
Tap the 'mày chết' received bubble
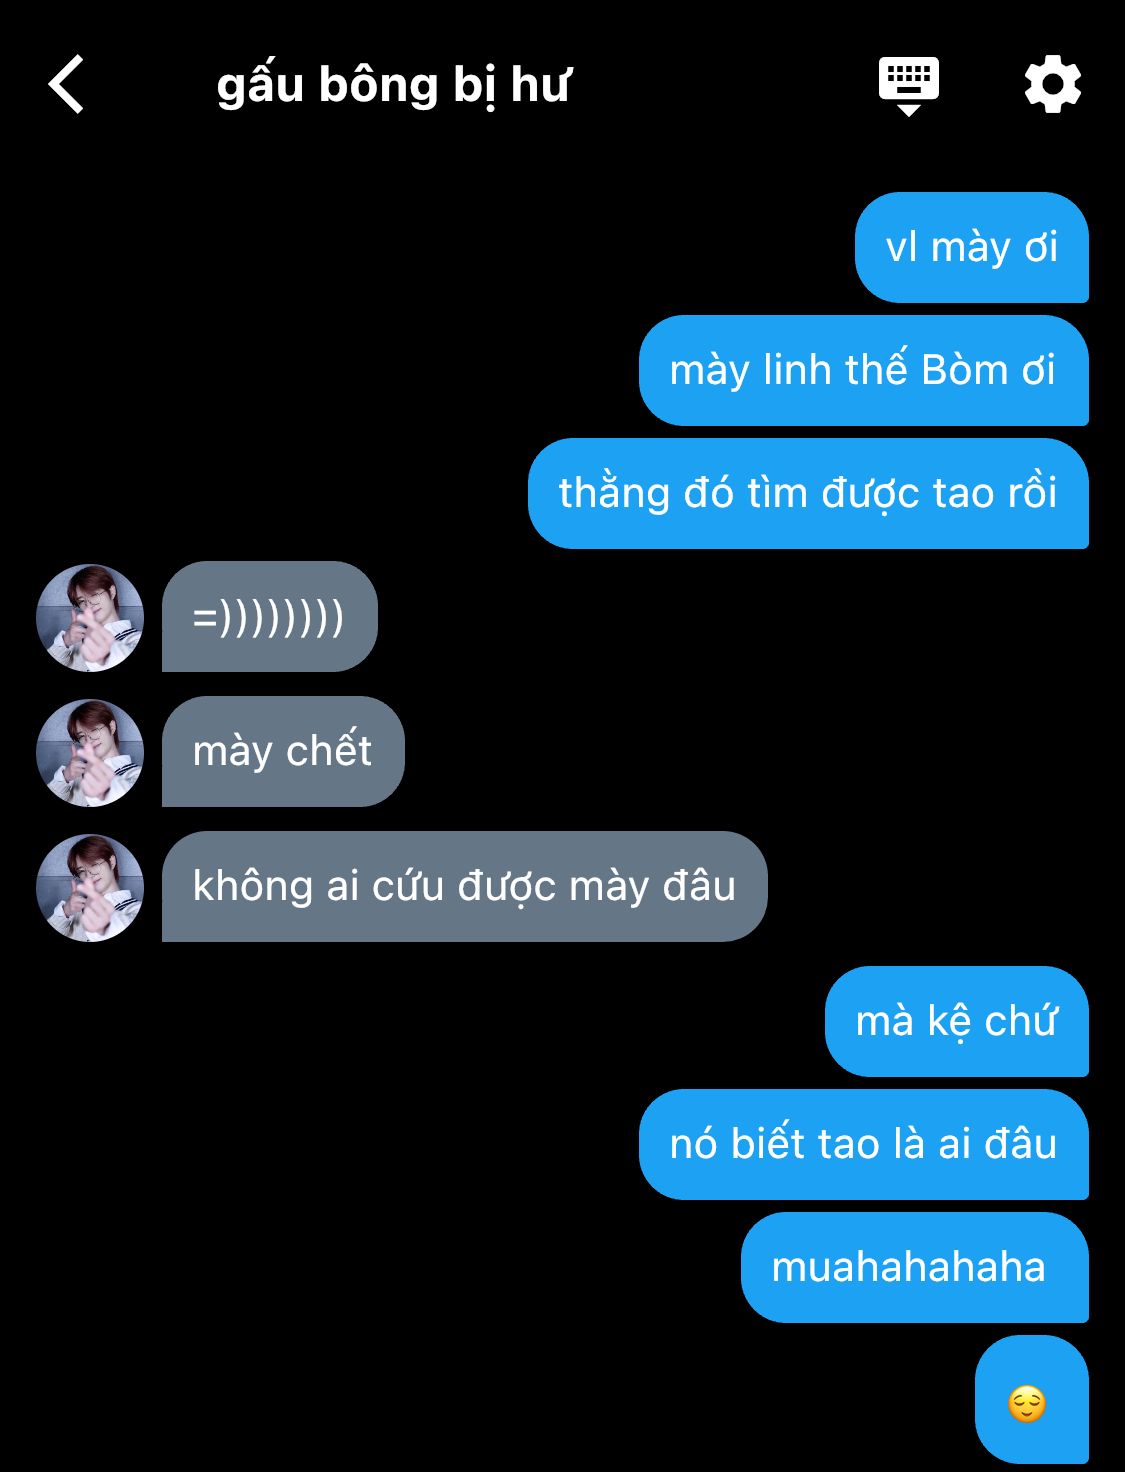coord(283,751)
